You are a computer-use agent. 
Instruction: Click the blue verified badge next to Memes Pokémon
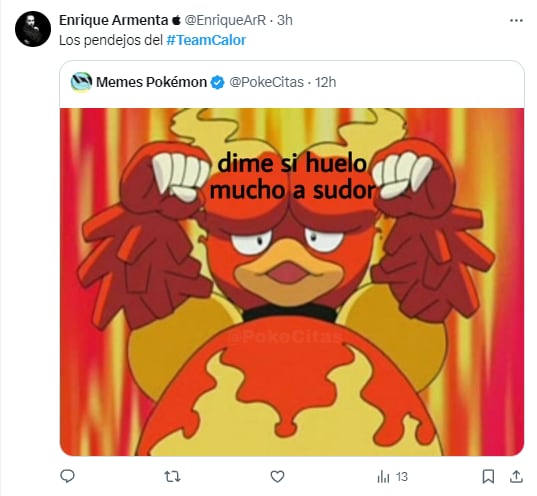point(217,83)
